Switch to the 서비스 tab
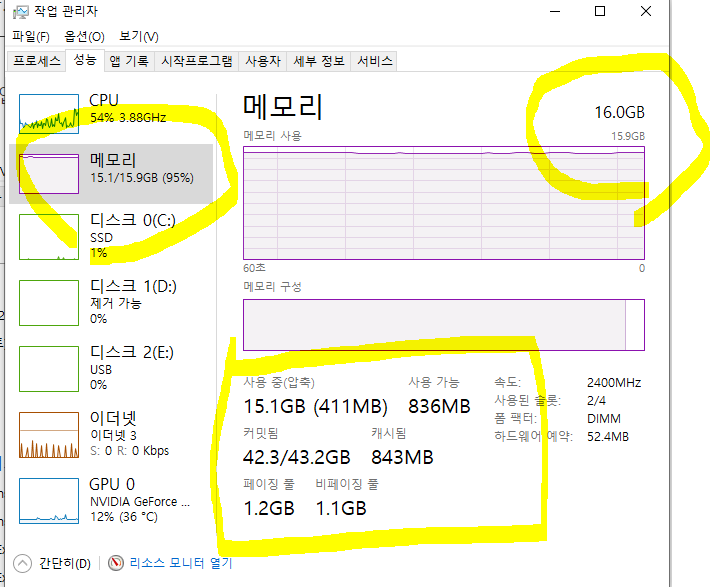 [x=374, y=61]
